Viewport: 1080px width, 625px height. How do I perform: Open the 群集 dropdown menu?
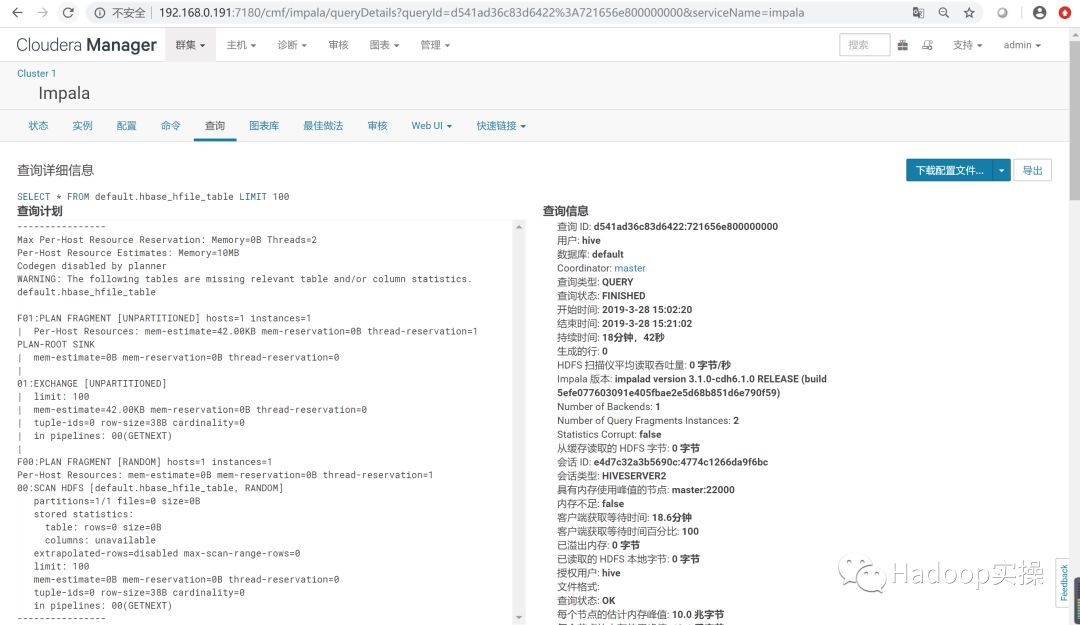(190, 45)
